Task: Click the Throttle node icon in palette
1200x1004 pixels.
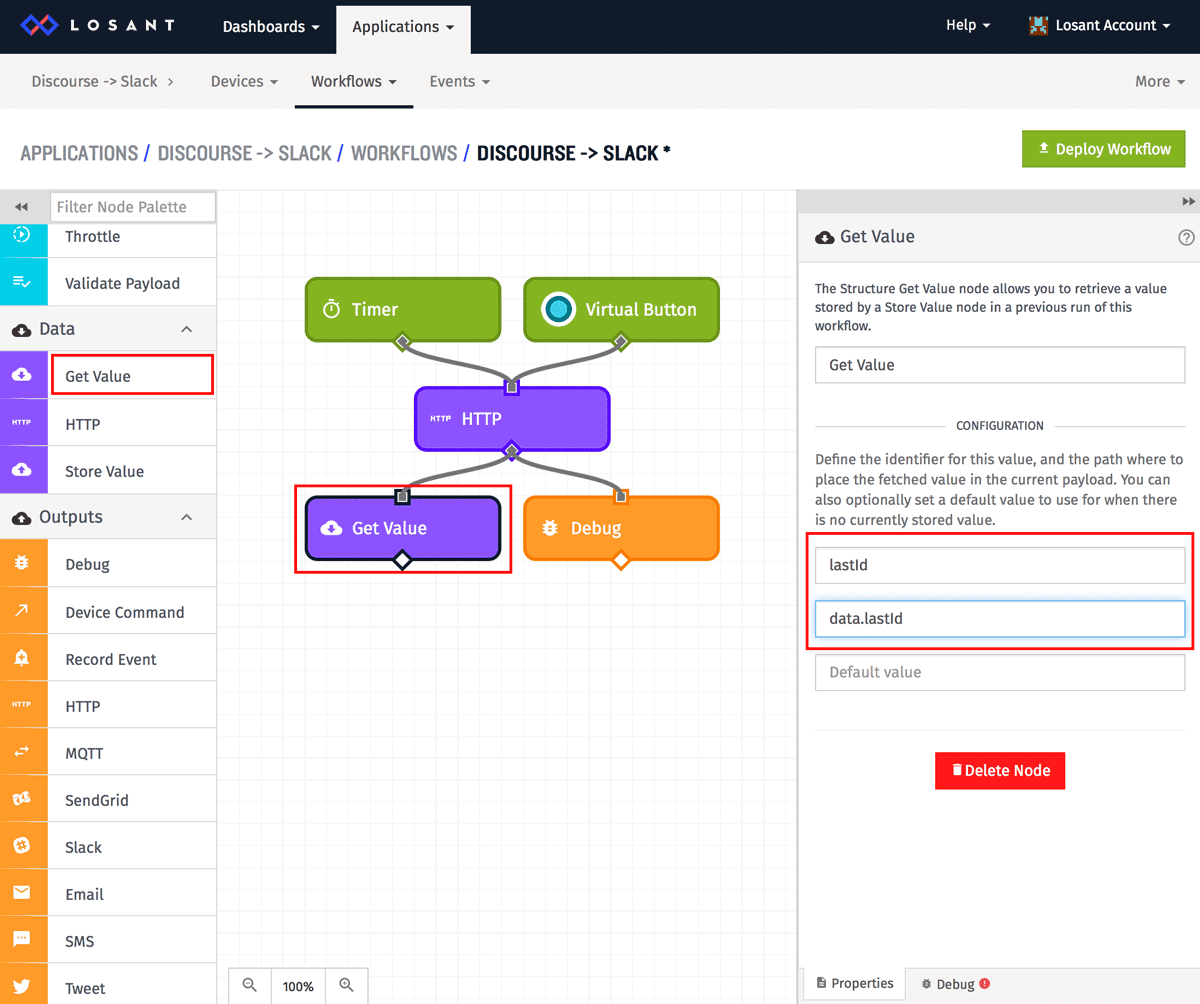Action: pos(23,236)
